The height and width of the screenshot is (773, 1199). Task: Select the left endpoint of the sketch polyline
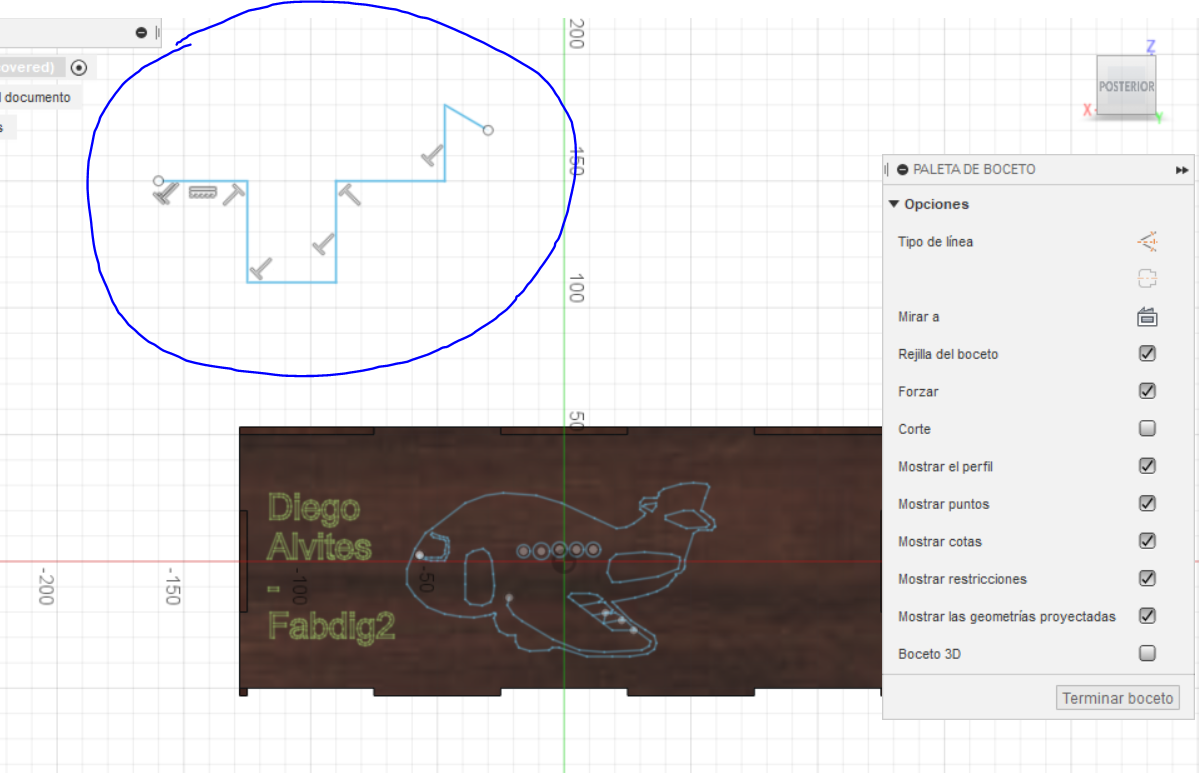pos(158,181)
